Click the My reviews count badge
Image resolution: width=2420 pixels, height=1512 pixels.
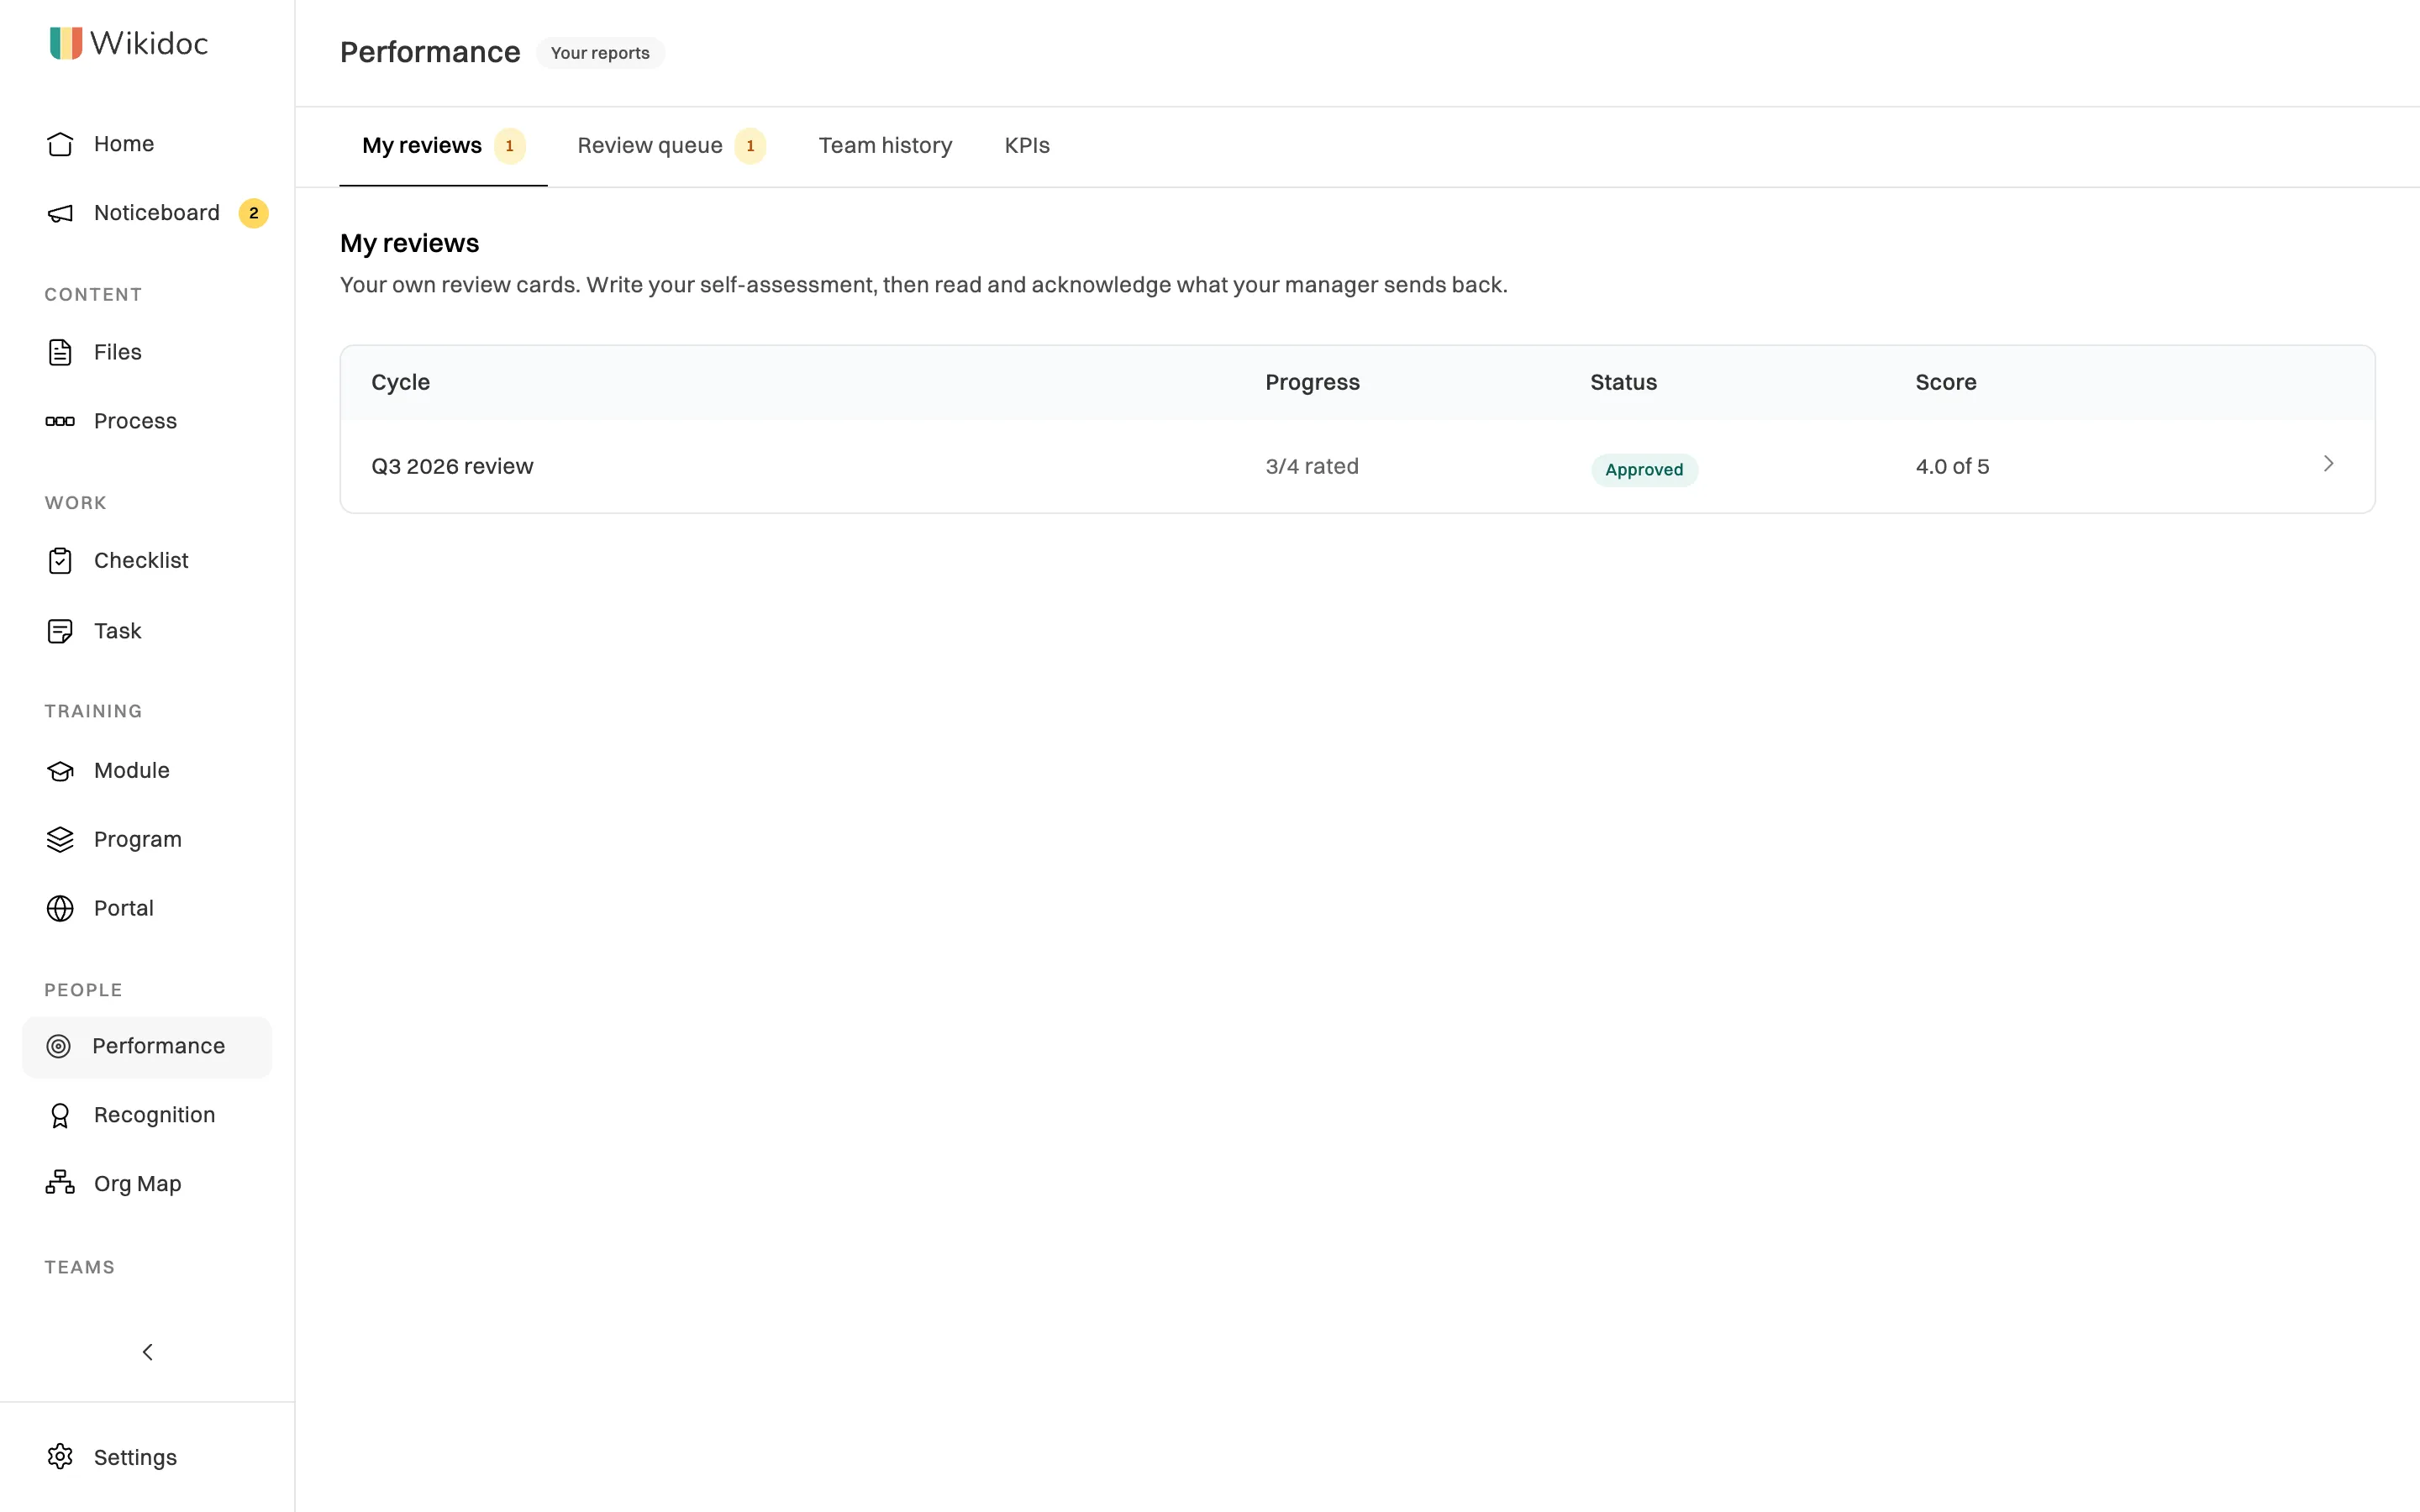pos(510,146)
